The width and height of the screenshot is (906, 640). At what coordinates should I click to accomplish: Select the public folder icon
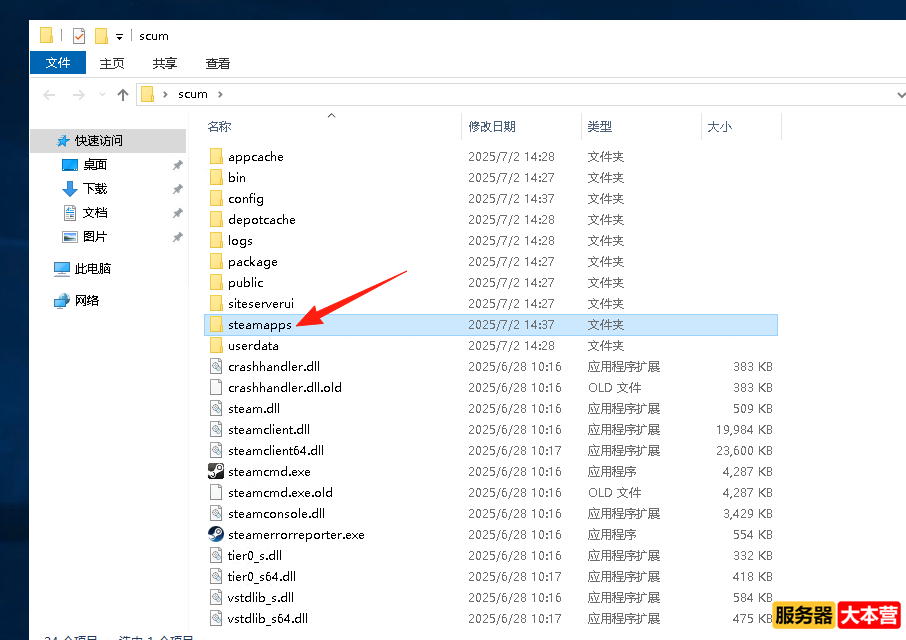(216, 282)
